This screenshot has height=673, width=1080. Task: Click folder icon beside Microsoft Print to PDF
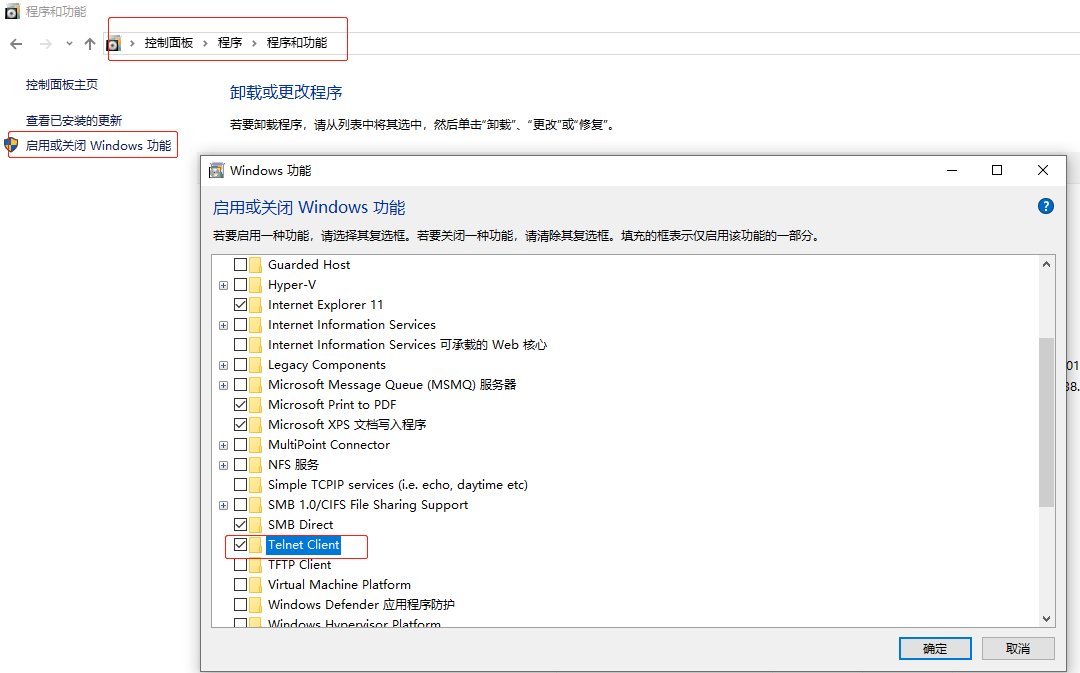pyautogui.click(x=256, y=404)
